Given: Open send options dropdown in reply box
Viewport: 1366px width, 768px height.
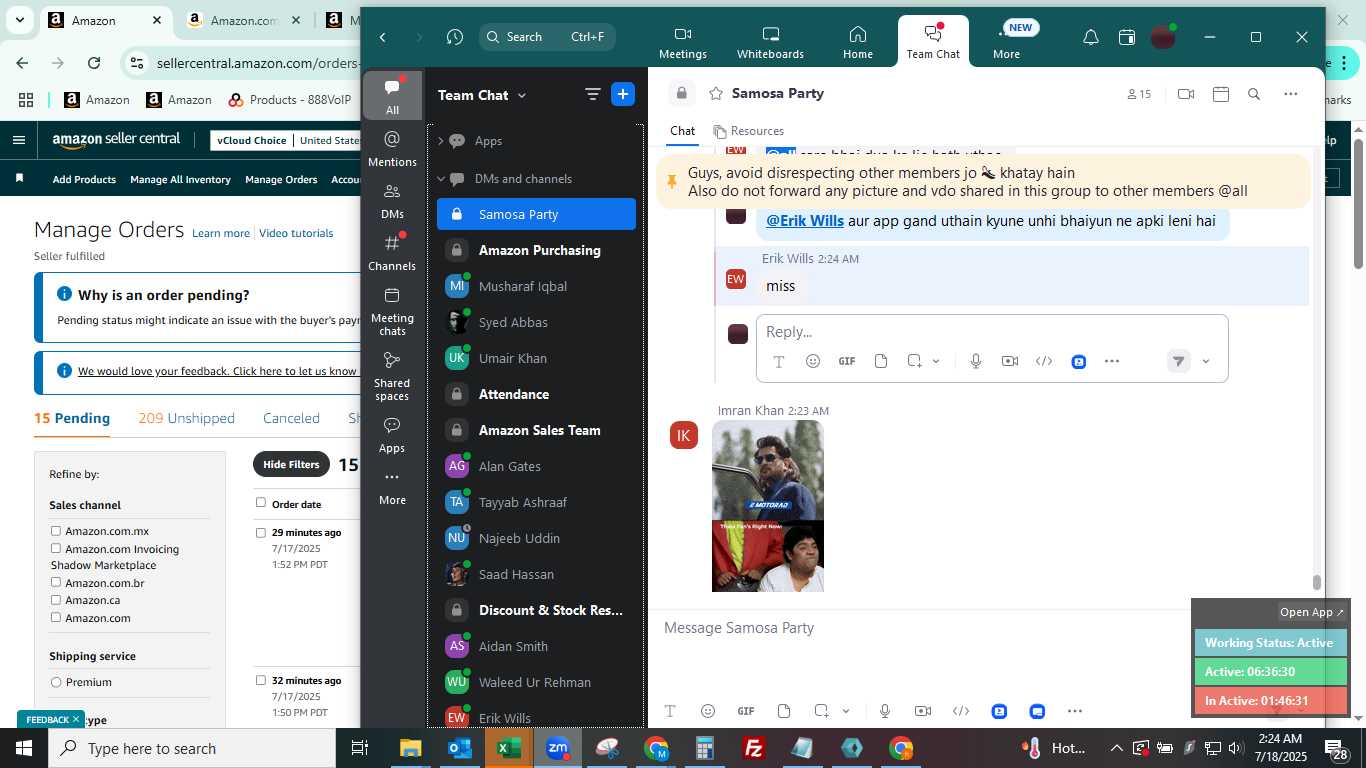Looking at the screenshot, I should (1206, 362).
